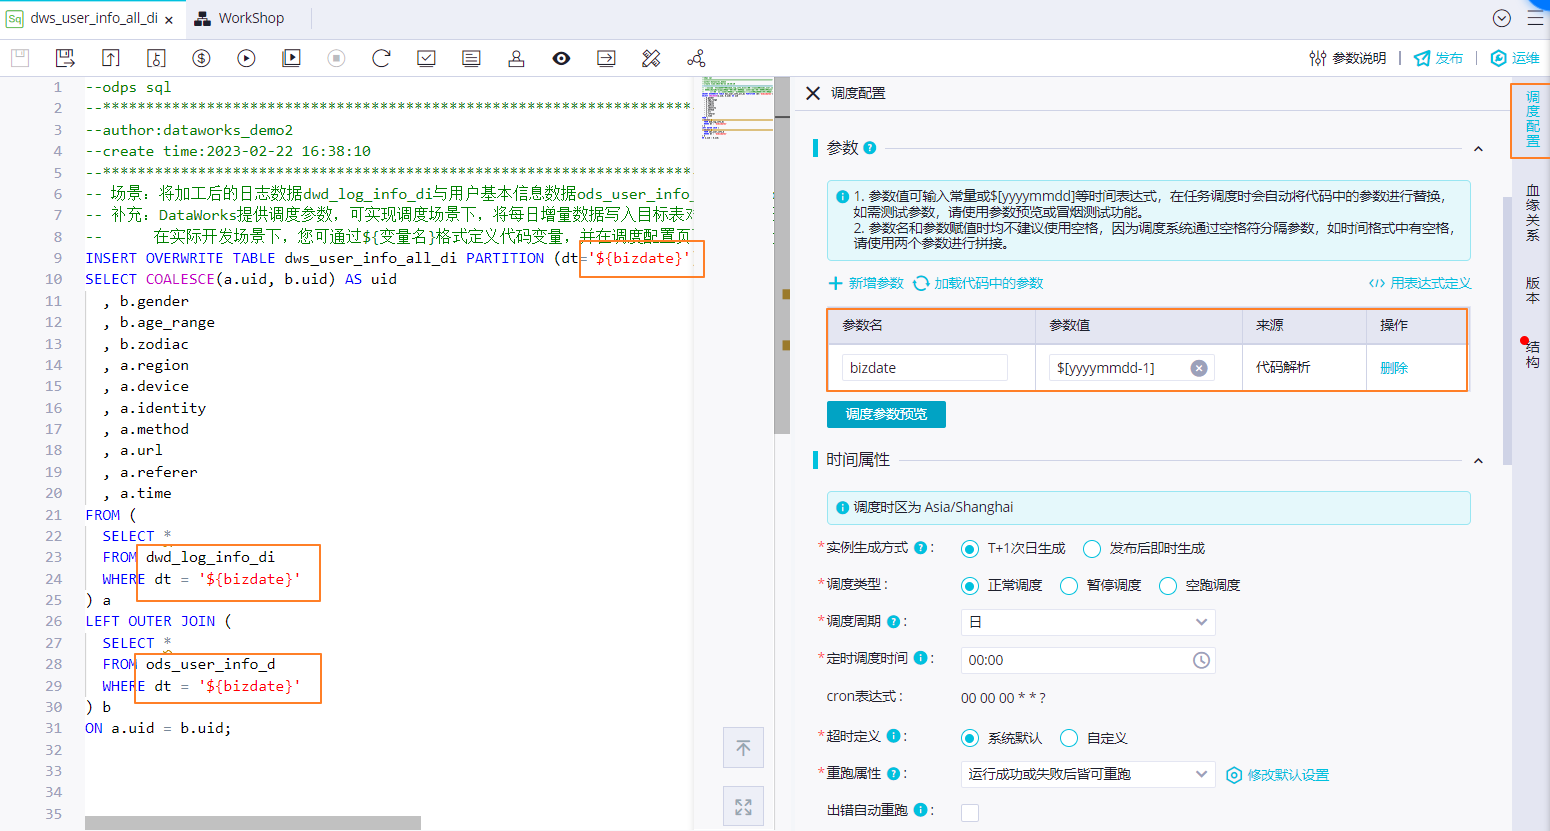This screenshot has width=1550, height=831.
Task: Click info icon next to 超时定义
Action: (x=893, y=736)
